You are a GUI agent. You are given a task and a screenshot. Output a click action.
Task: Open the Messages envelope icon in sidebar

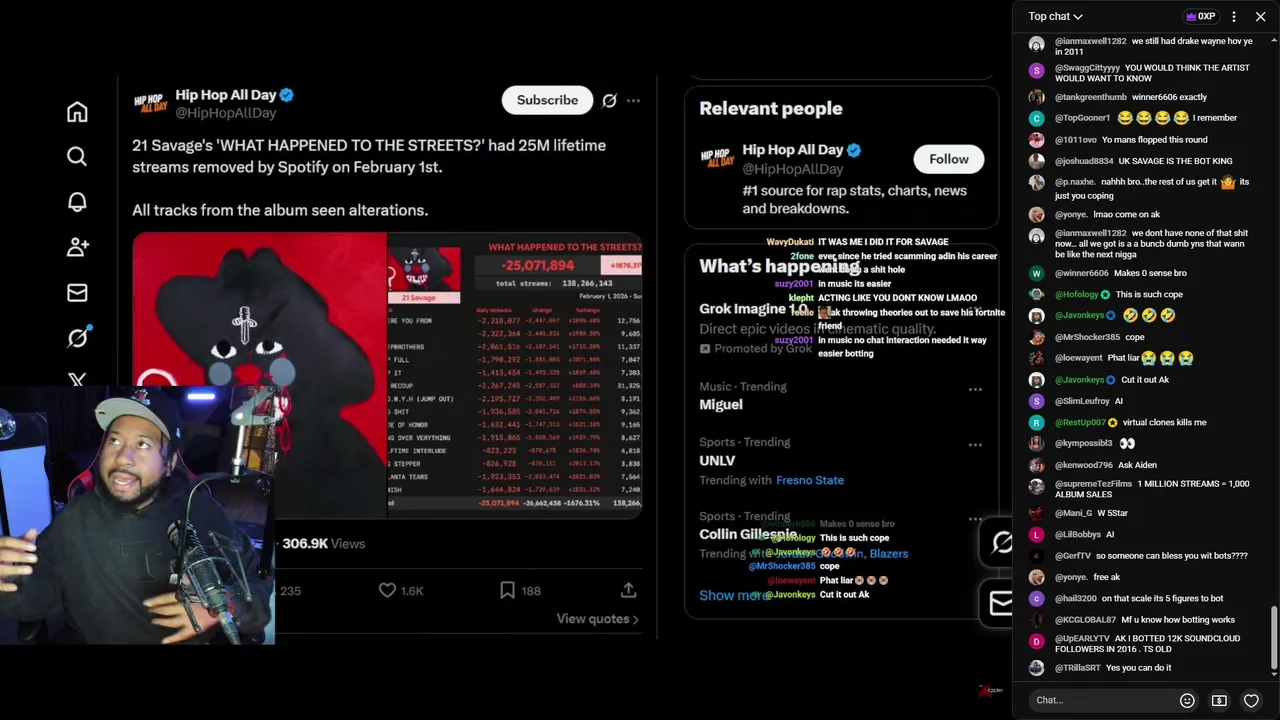(x=77, y=293)
